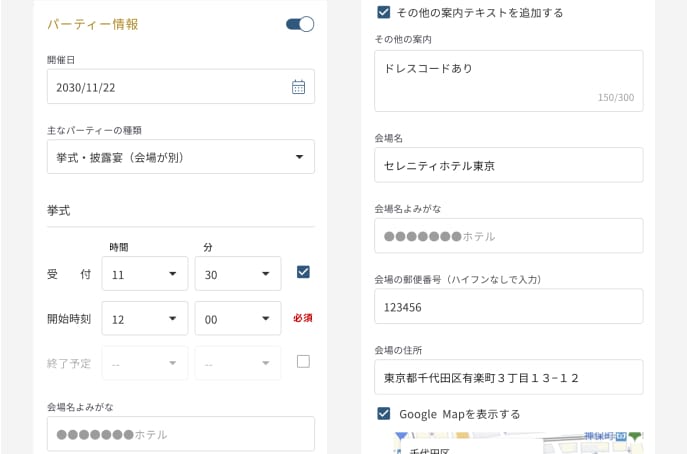
Task: Toggle the パーティー情報 switch off
Action: pyautogui.click(x=300, y=24)
